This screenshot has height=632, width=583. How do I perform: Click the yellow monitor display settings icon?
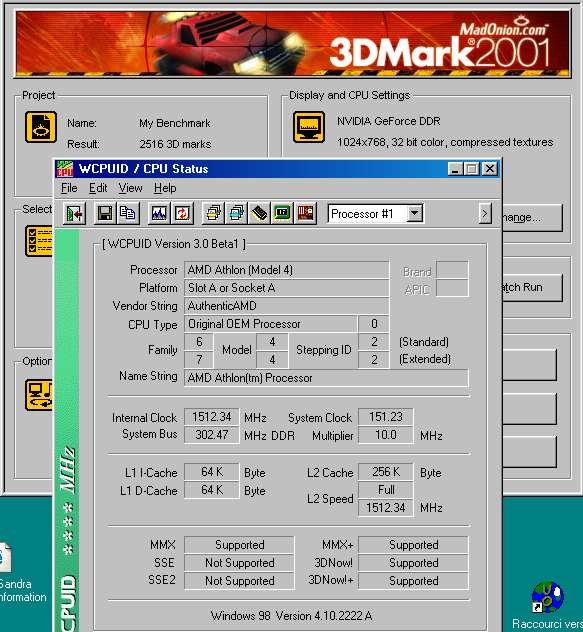click(309, 127)
